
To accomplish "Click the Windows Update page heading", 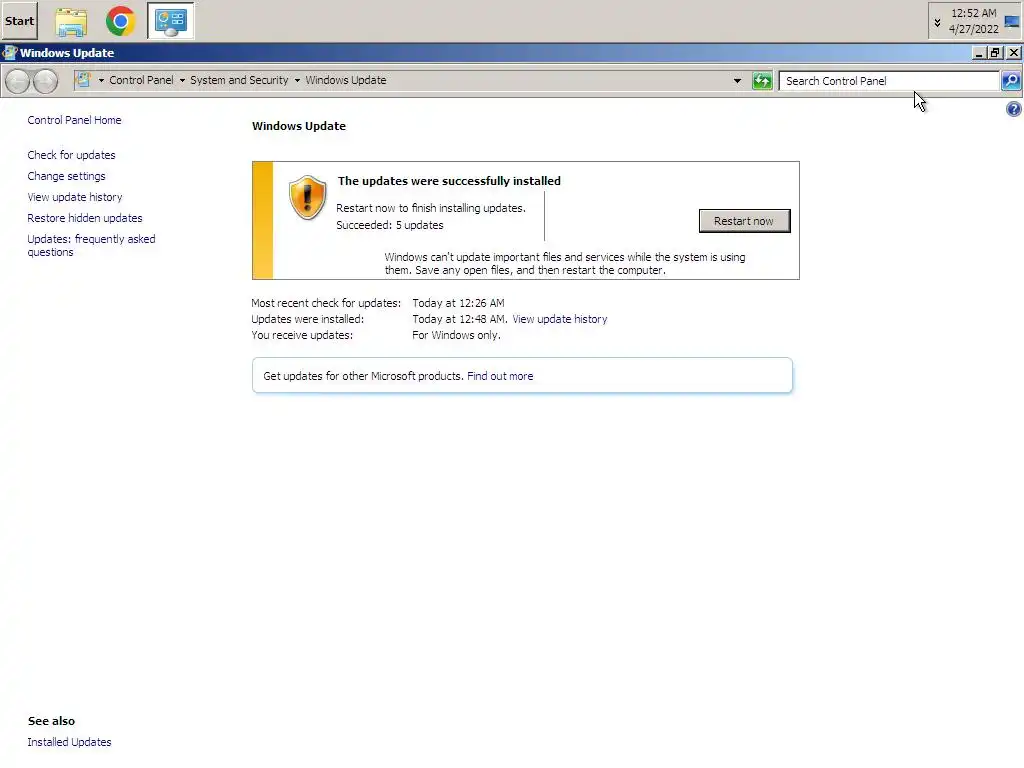I will [x=299, y=126].
